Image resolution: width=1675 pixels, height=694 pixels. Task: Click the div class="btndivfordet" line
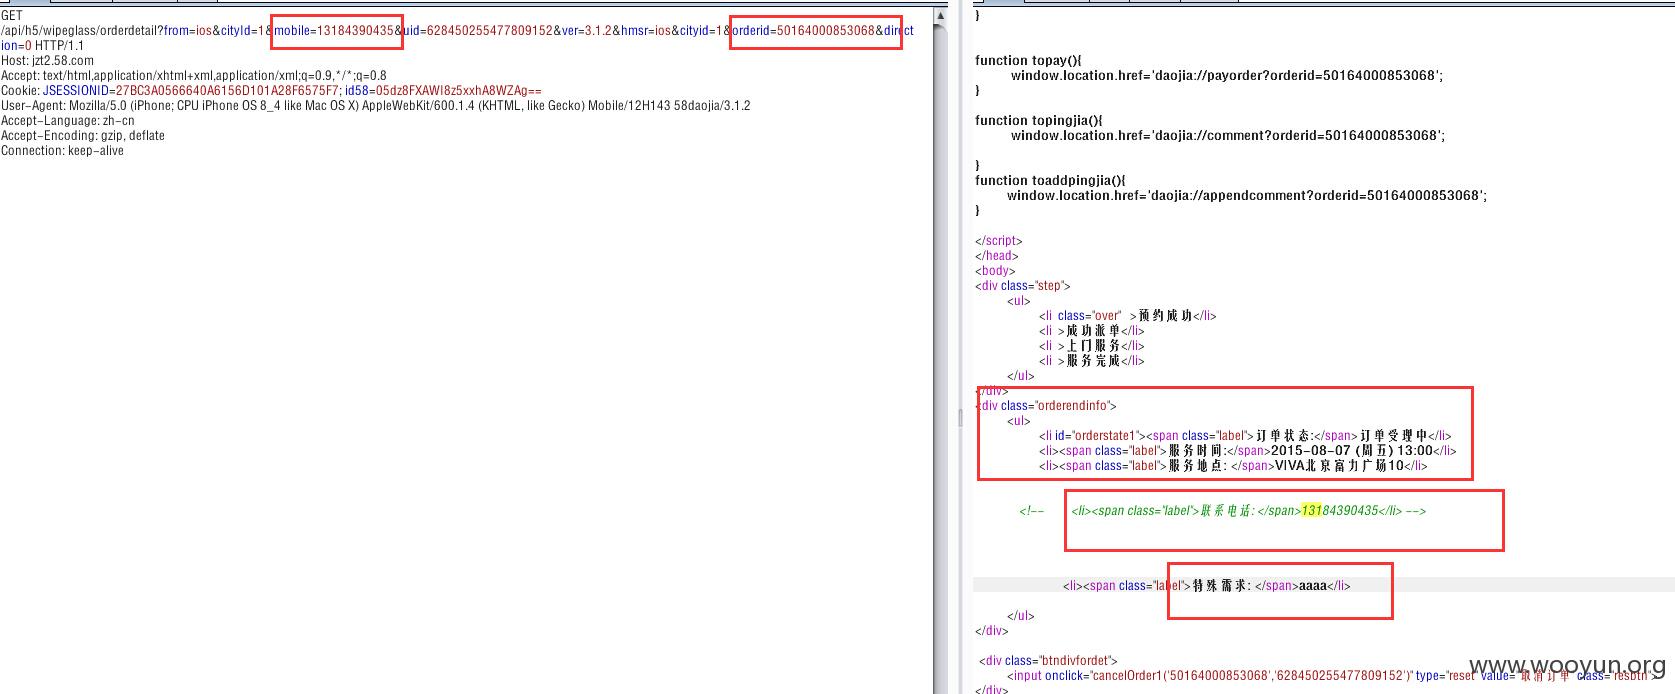(x=1049, y=661)
